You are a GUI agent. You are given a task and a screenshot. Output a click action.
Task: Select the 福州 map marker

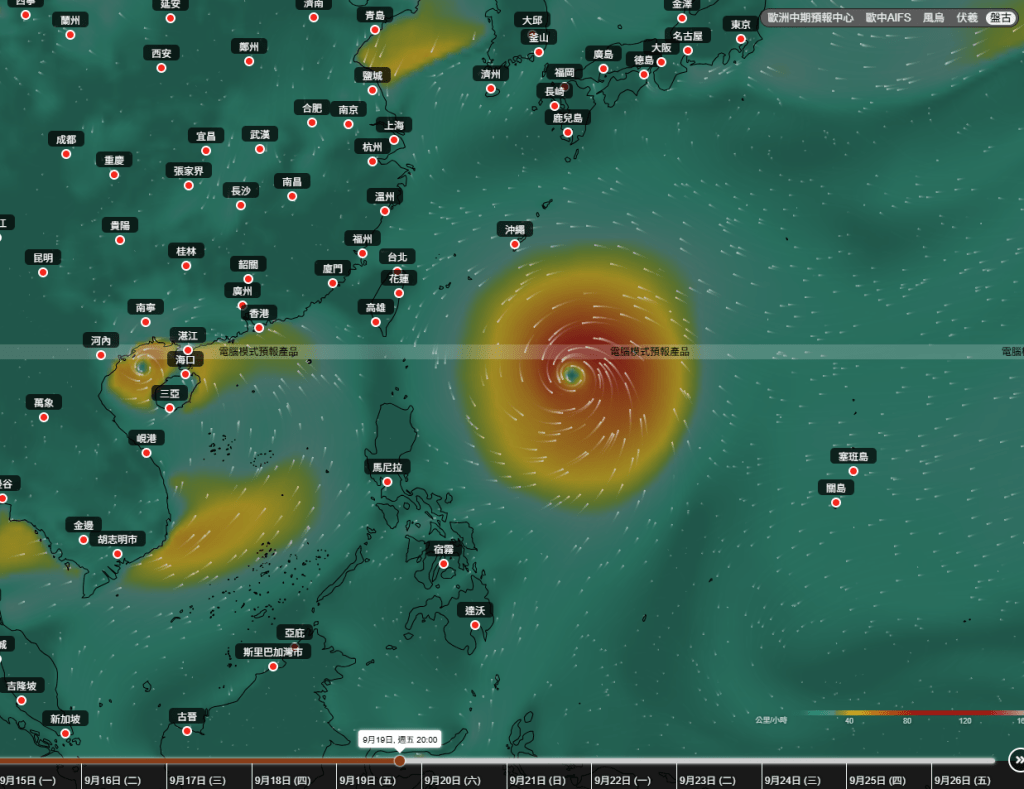pos(362,253)
